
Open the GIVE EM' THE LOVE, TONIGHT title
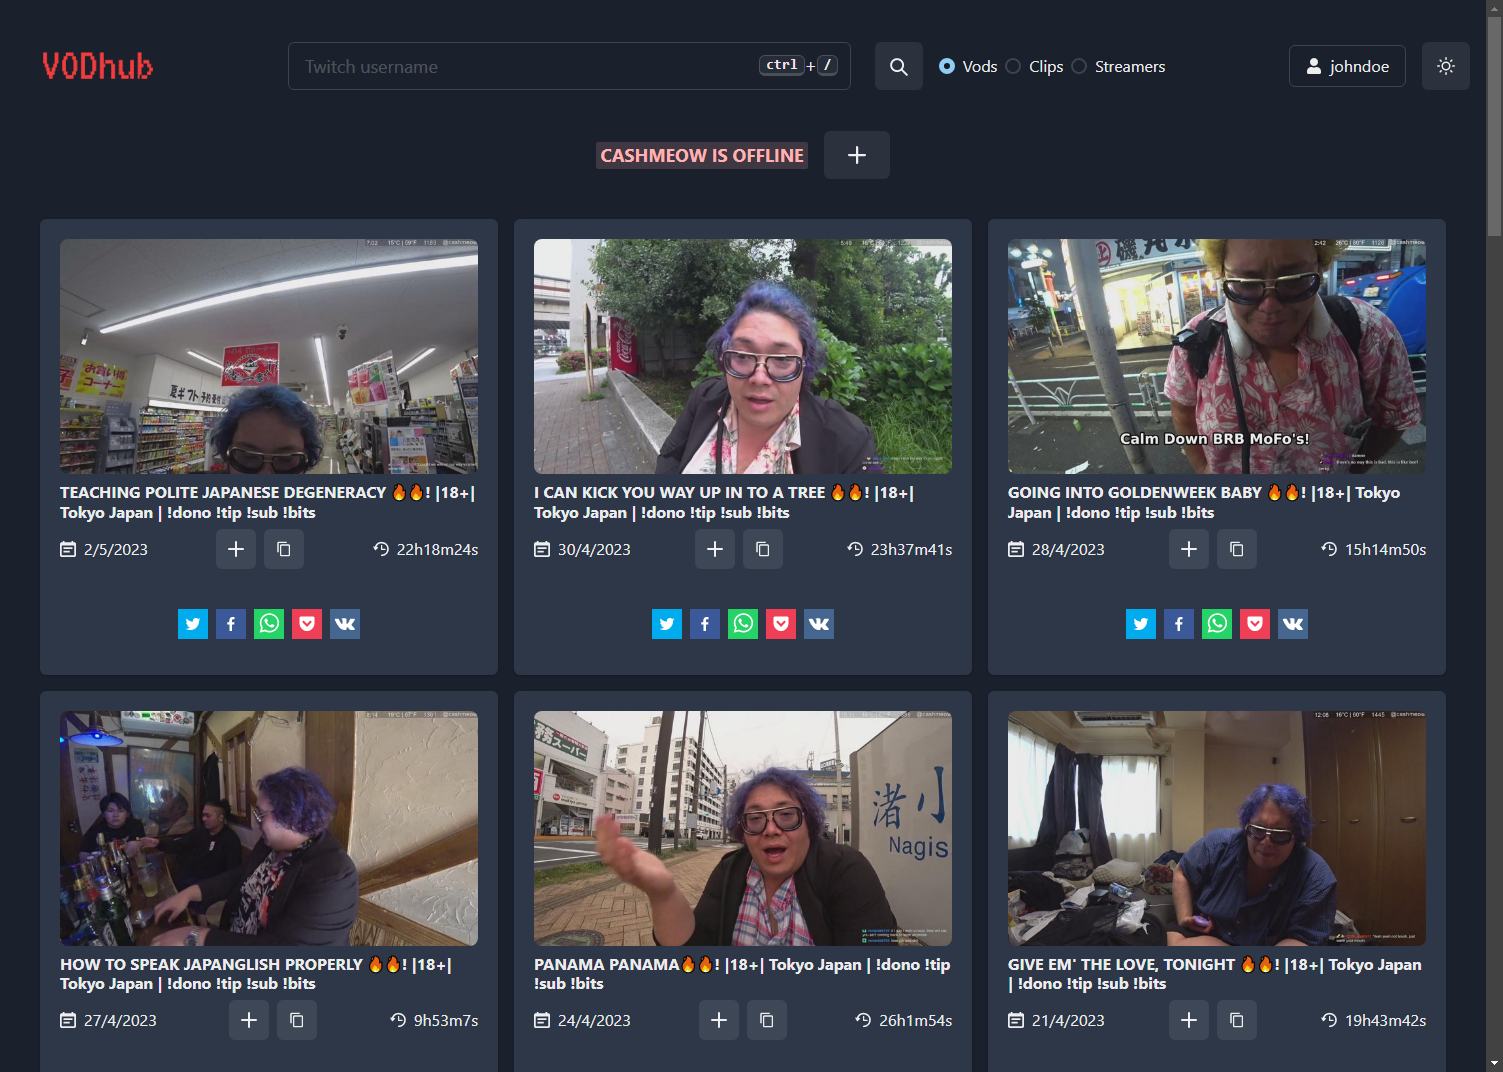tap(1214, 974)
